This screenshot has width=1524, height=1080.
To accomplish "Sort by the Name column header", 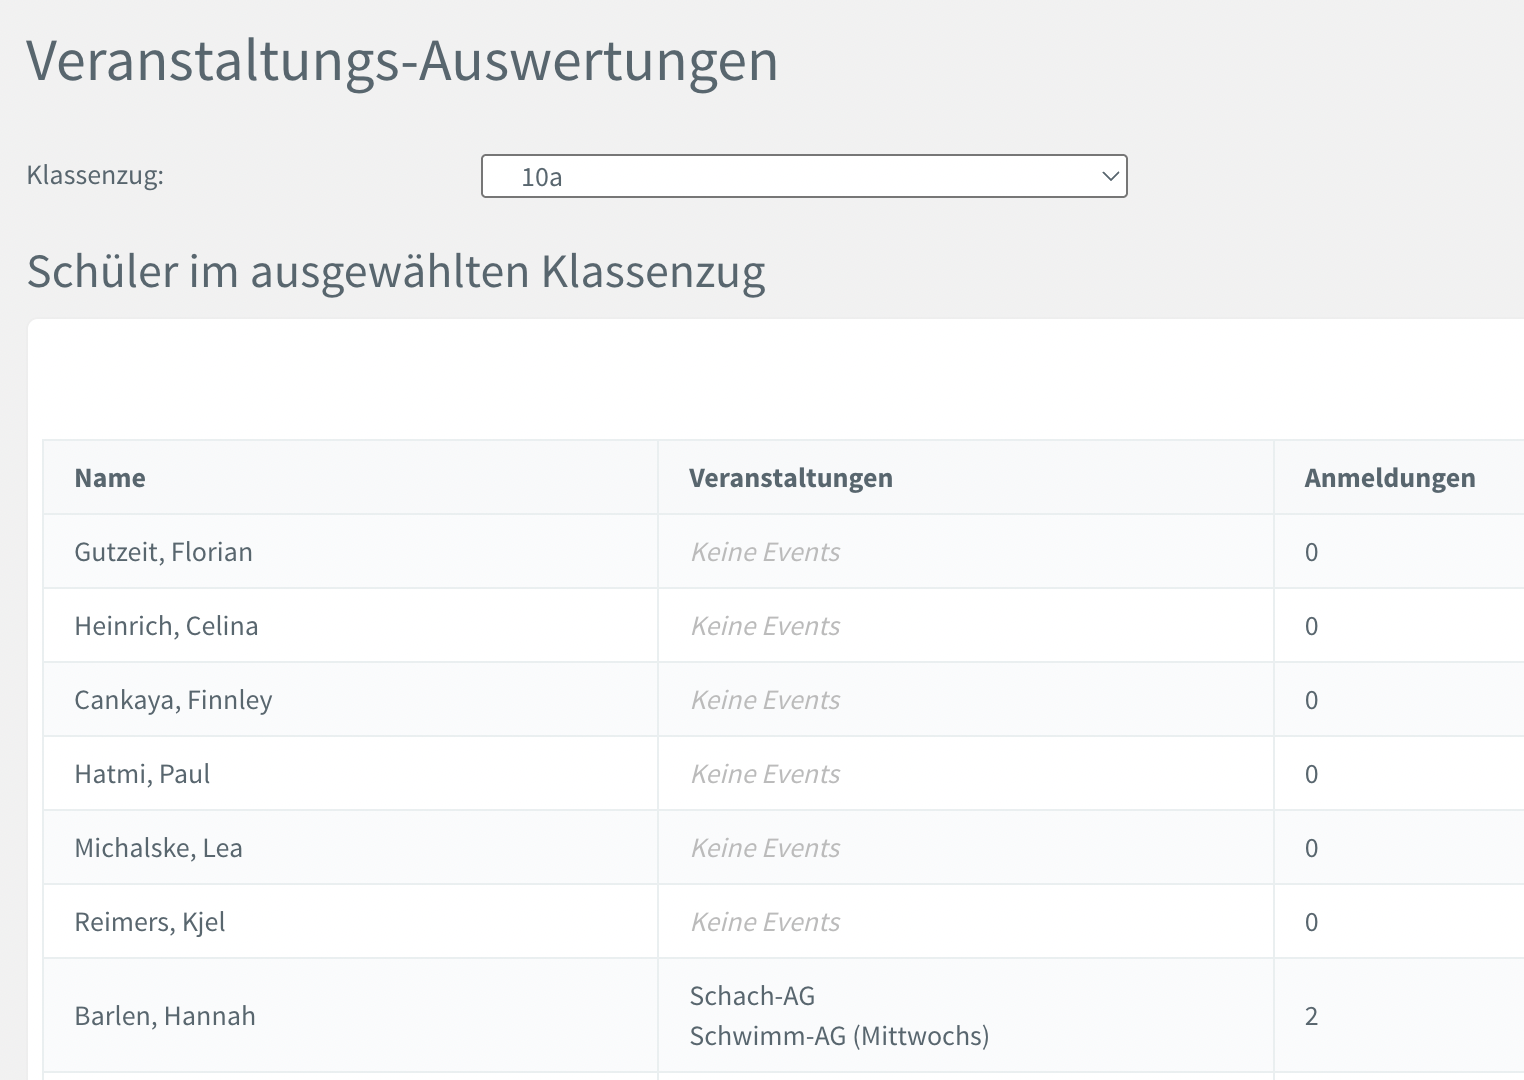I will 110,478.
